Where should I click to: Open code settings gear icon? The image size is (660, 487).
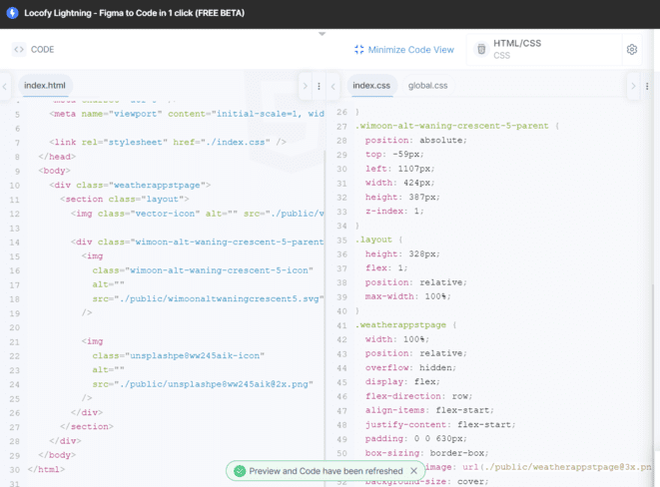[632, 50]
